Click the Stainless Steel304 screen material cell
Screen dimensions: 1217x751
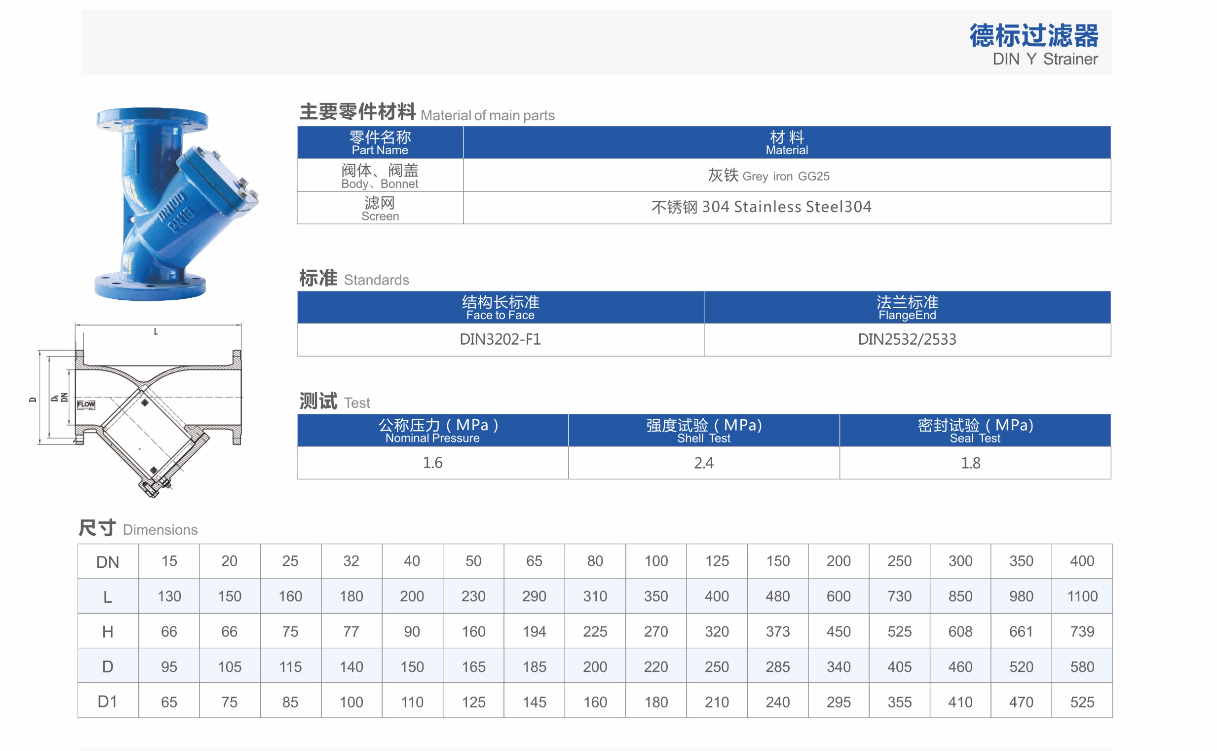[761, 207]
